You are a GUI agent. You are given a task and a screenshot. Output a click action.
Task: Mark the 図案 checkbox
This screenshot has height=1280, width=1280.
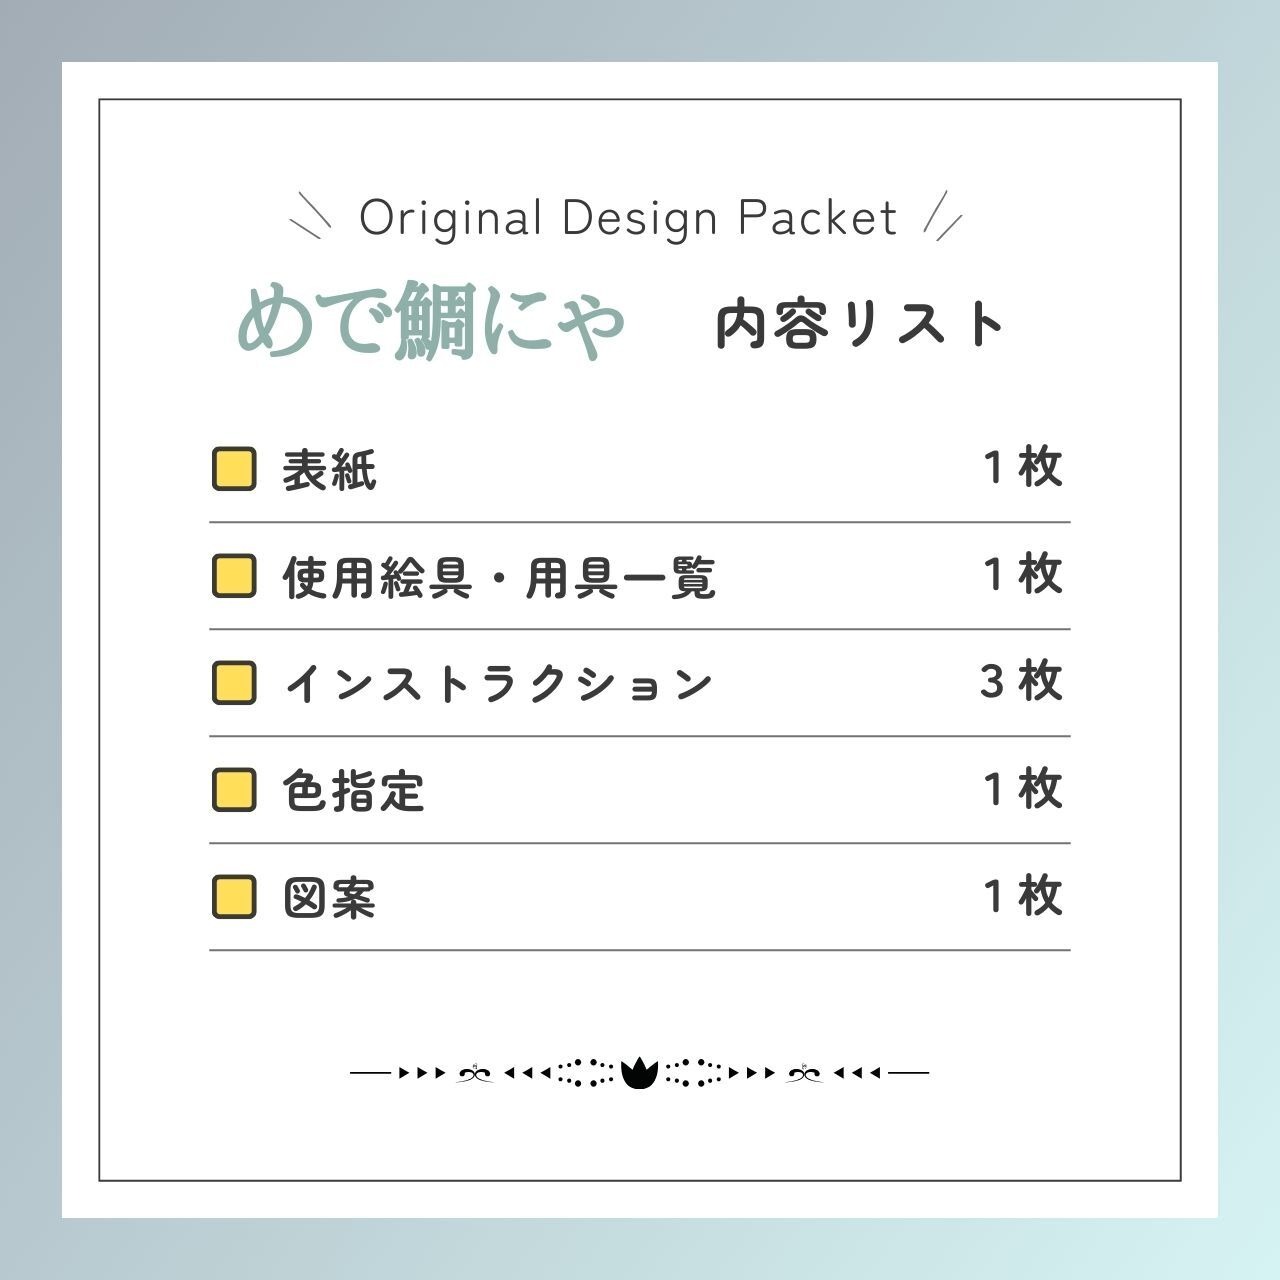[x=234, y=897]
